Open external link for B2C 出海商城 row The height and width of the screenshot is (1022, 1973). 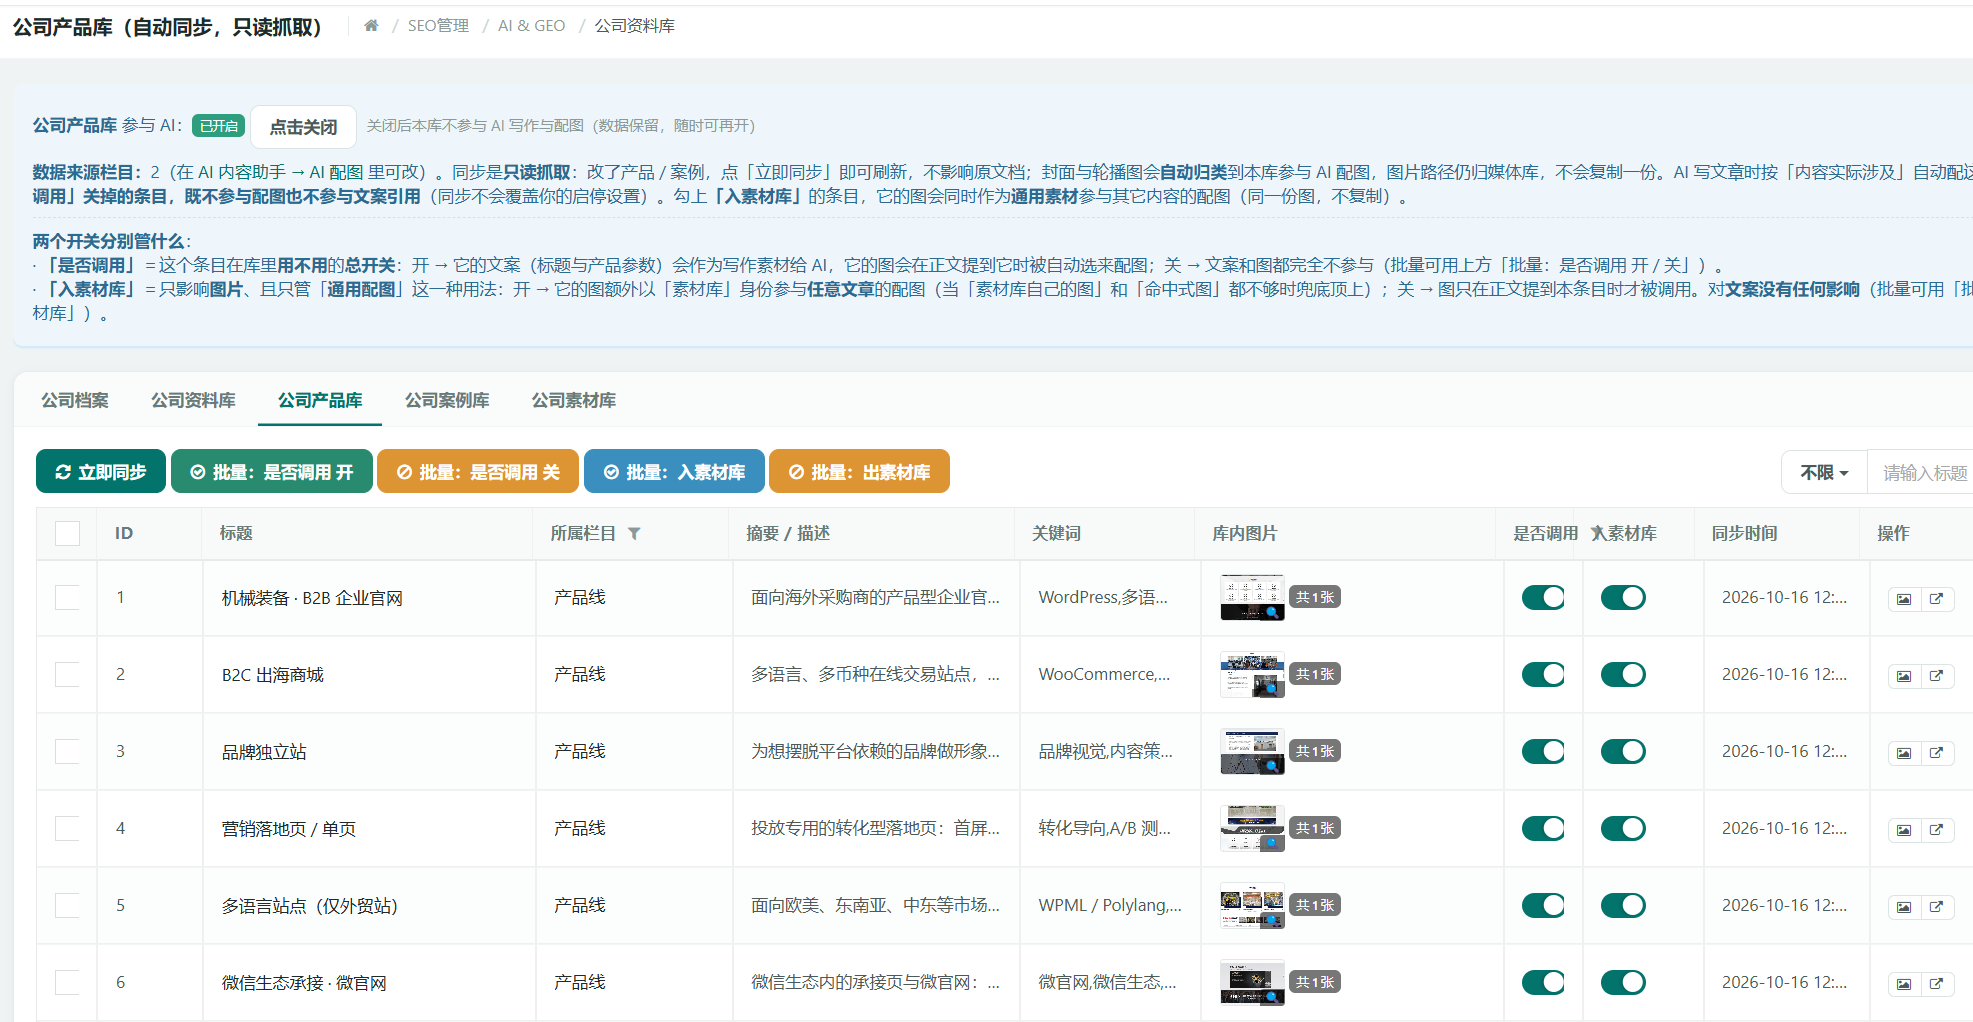(1937, 676)
